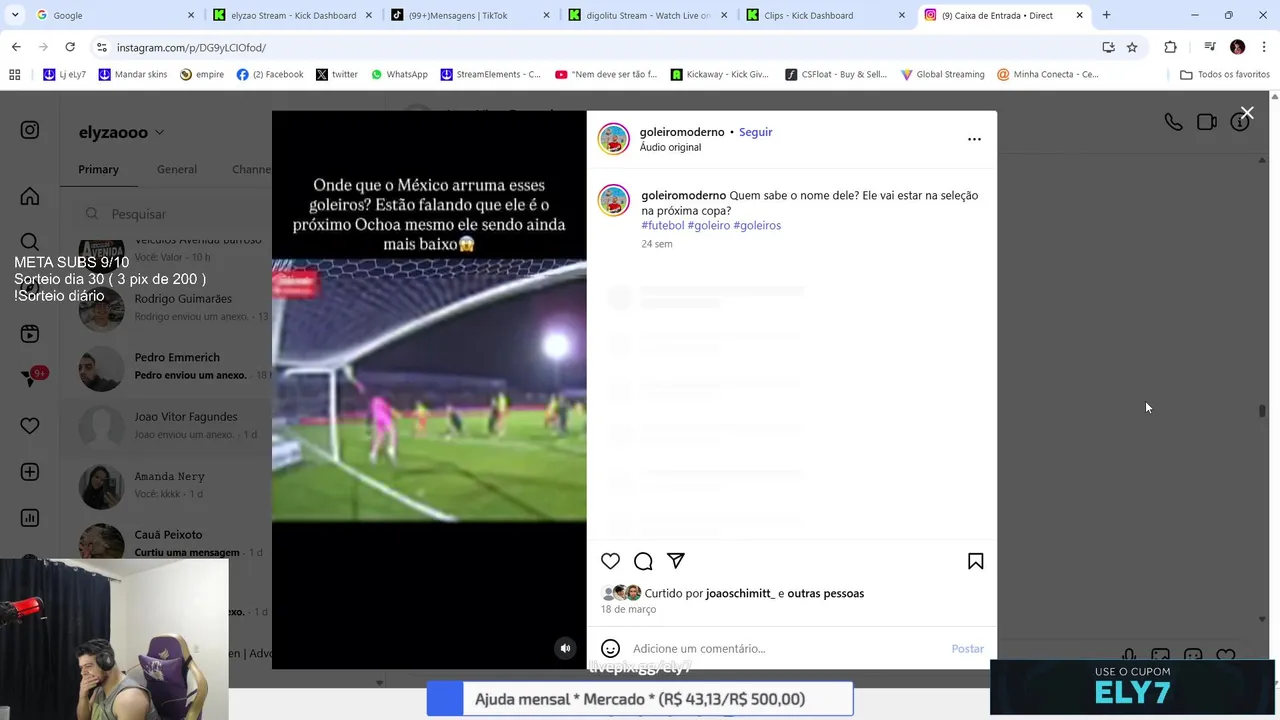
Task: Open chat with Cauã Peixoto
Action: click(167, 543)
